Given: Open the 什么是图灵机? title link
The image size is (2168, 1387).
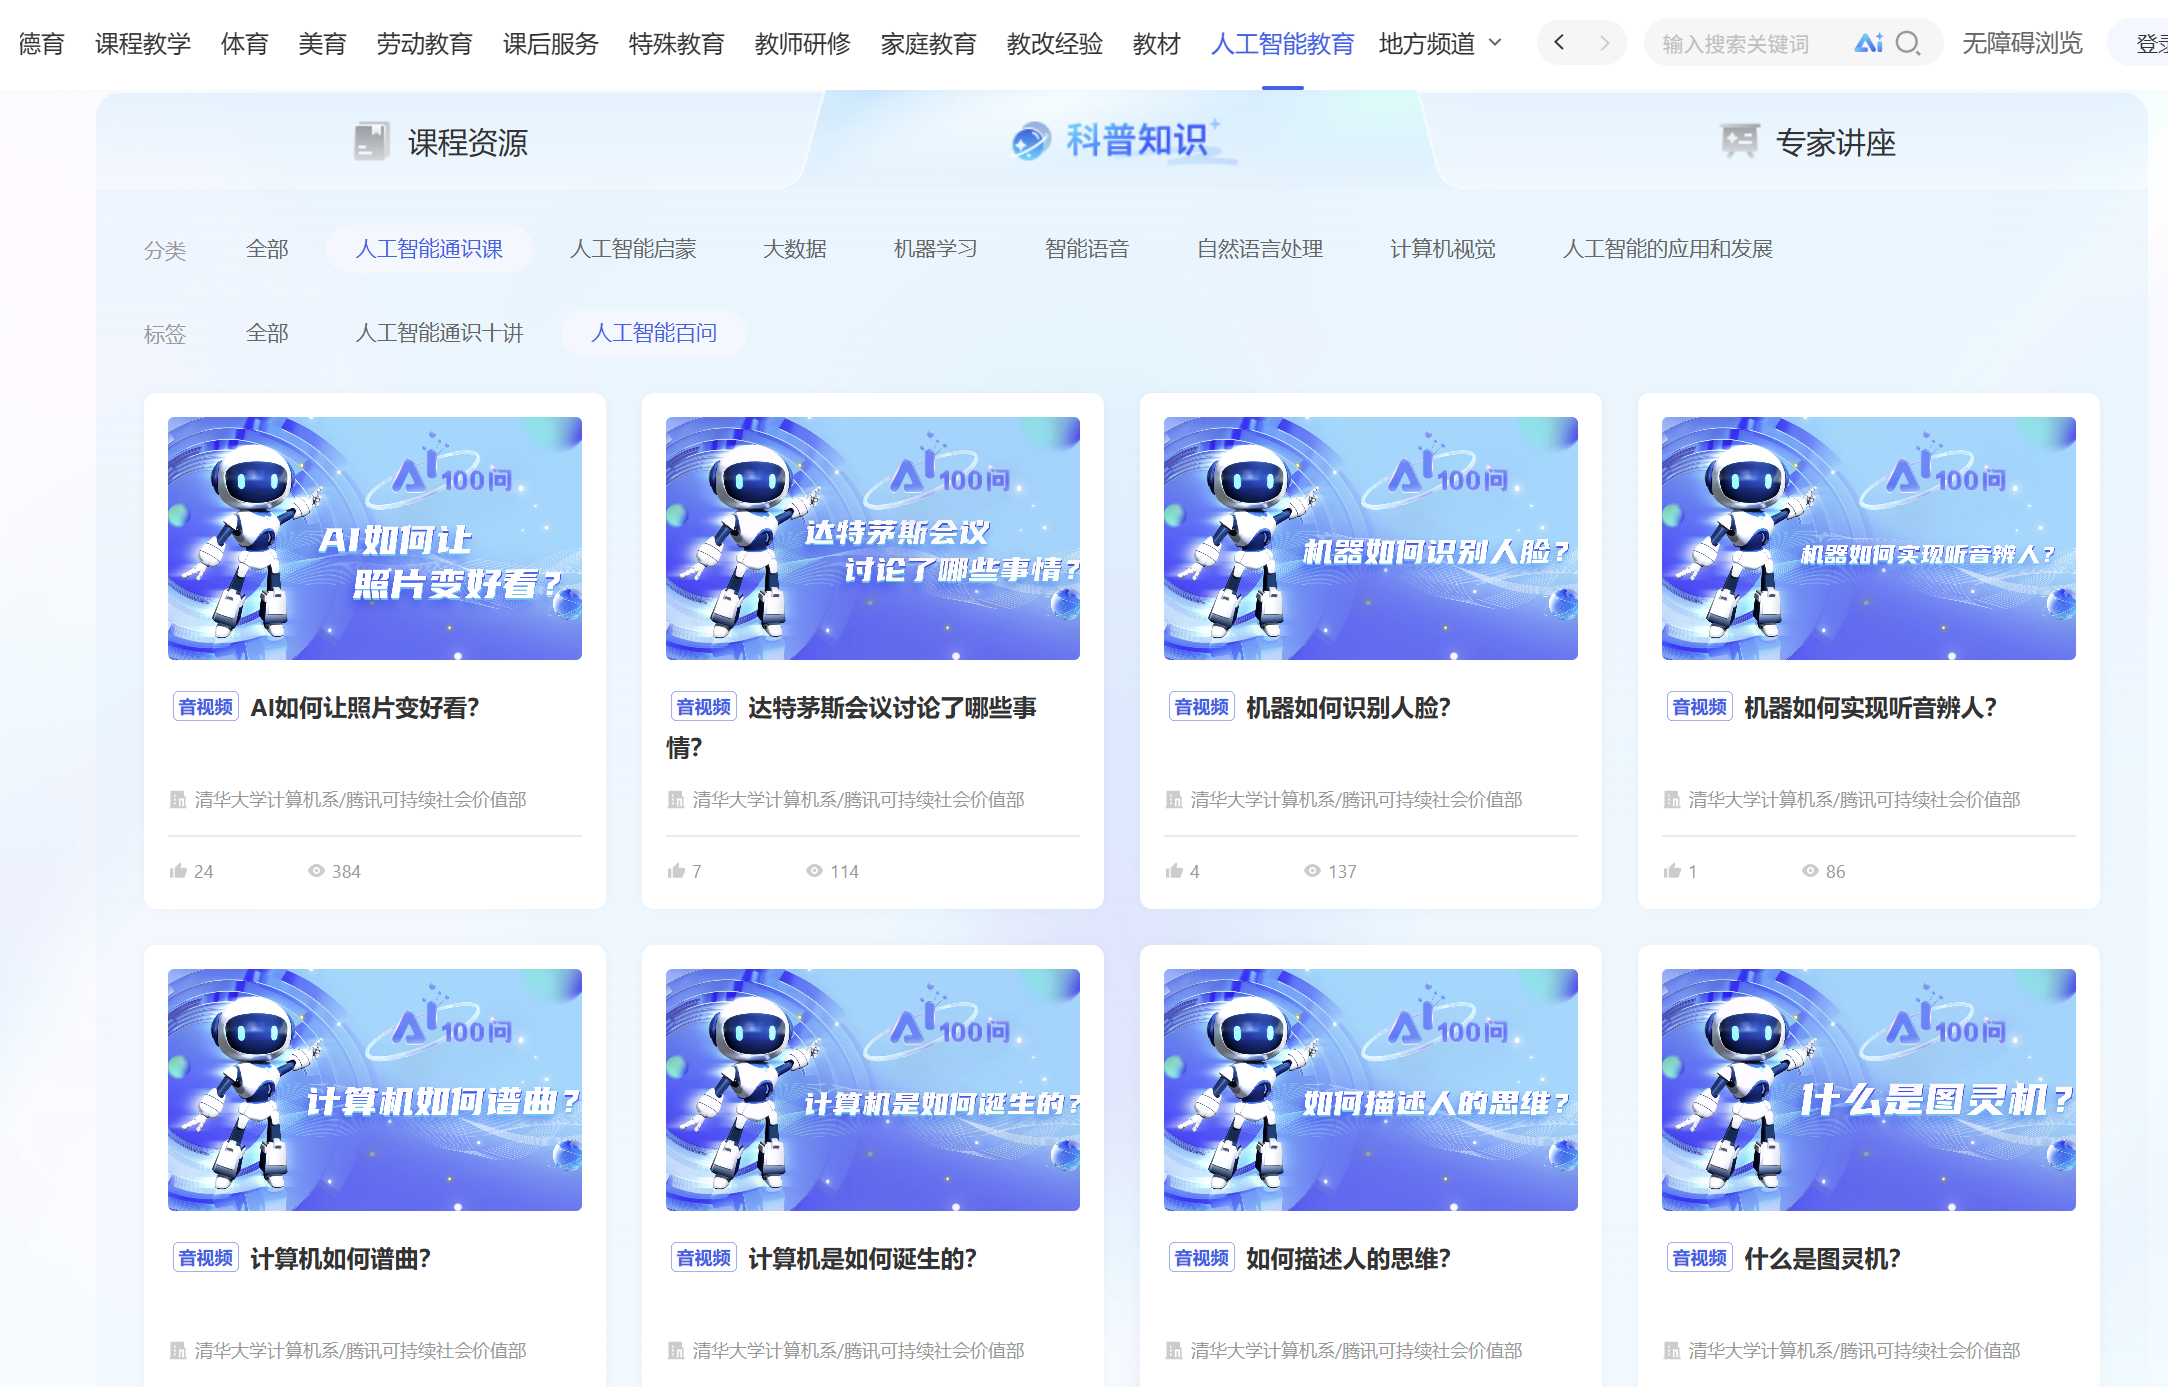Looking at the screenshot, I should (x=1822, y=1259).
